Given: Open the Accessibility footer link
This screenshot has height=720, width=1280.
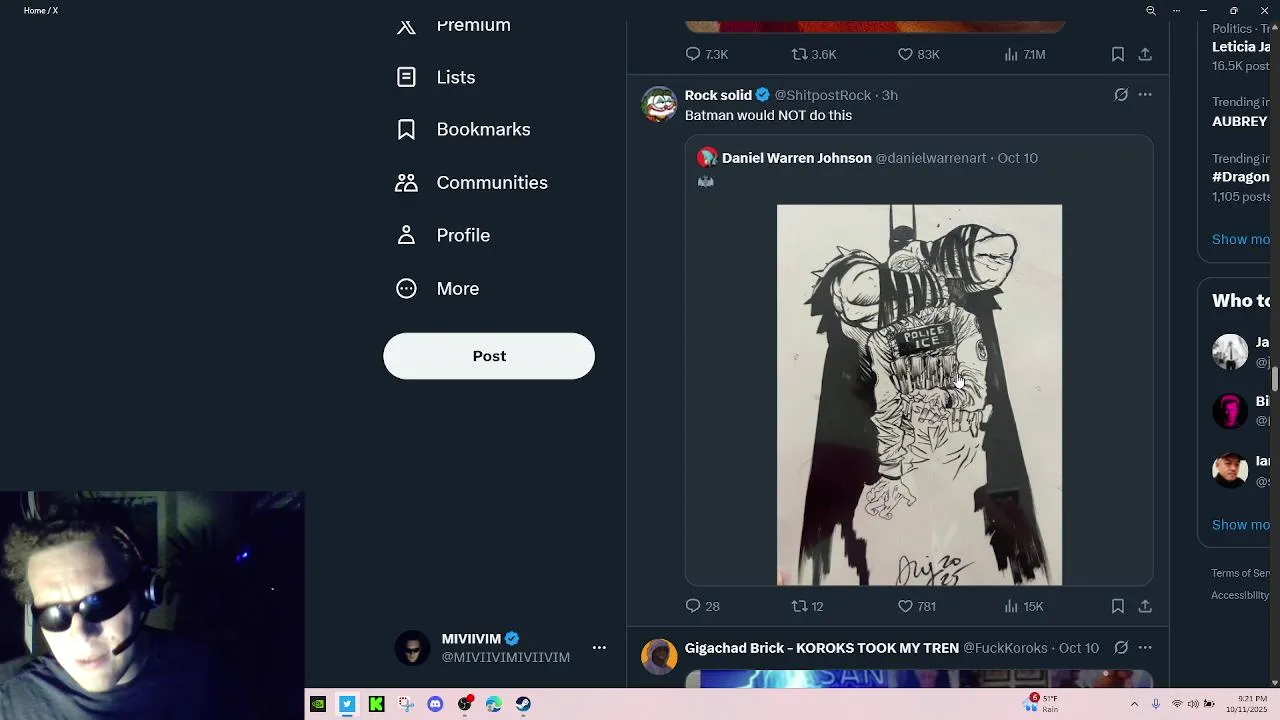Looking at the screenshot, I should (1240, 595).
